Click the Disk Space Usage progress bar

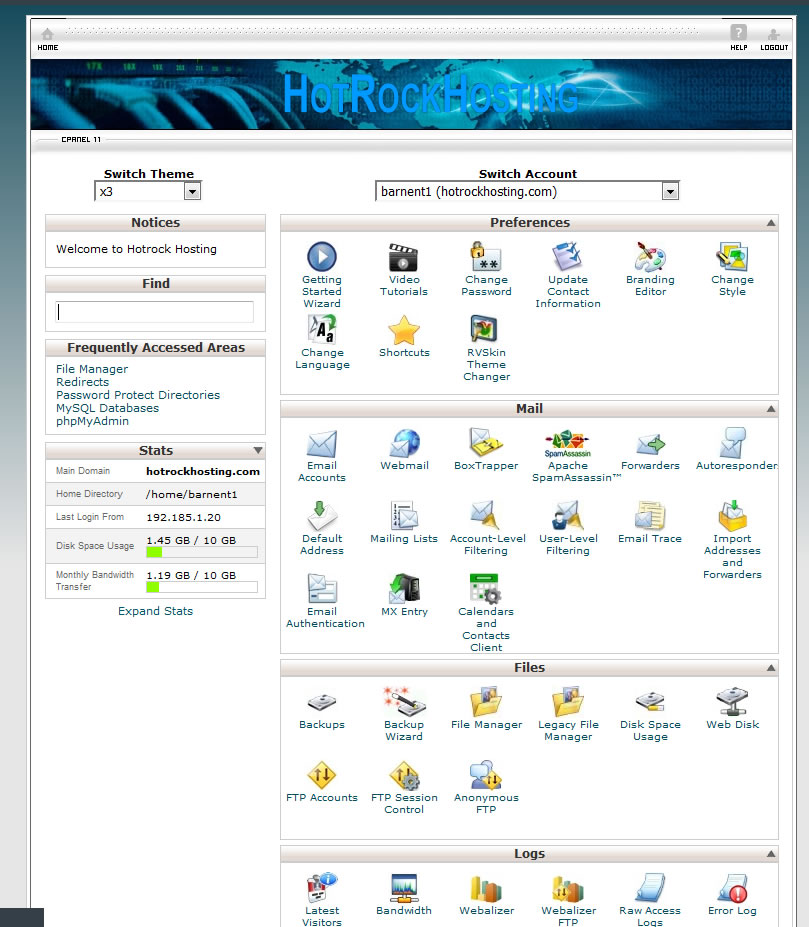(202, 552)
